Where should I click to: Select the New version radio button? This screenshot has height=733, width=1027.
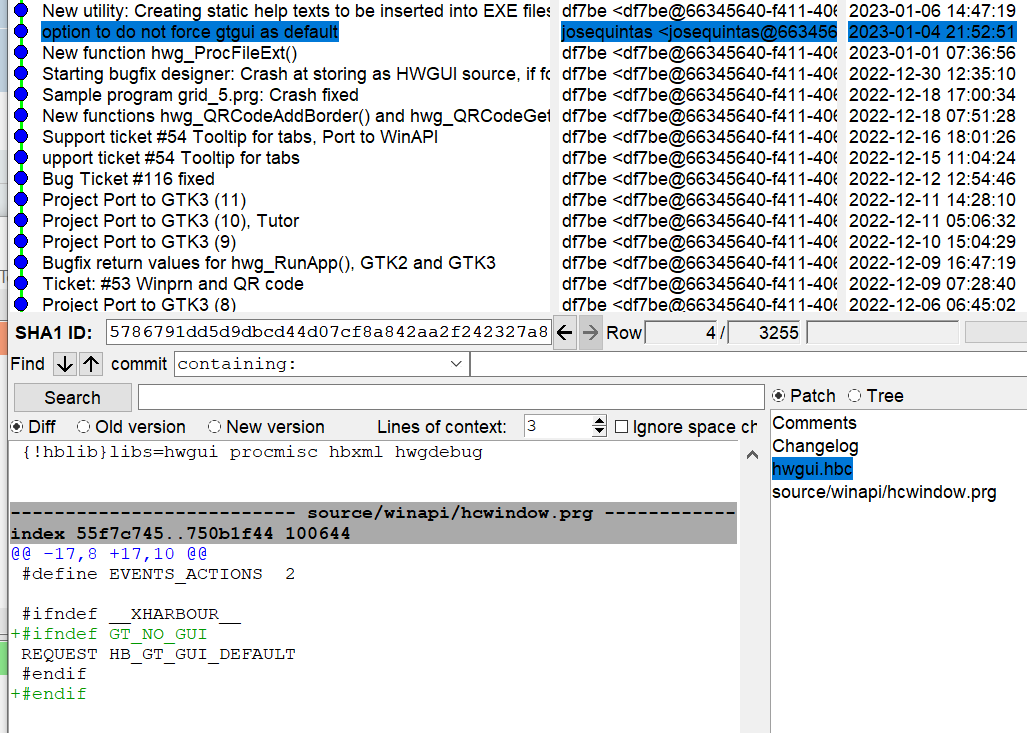pos(214,427)
